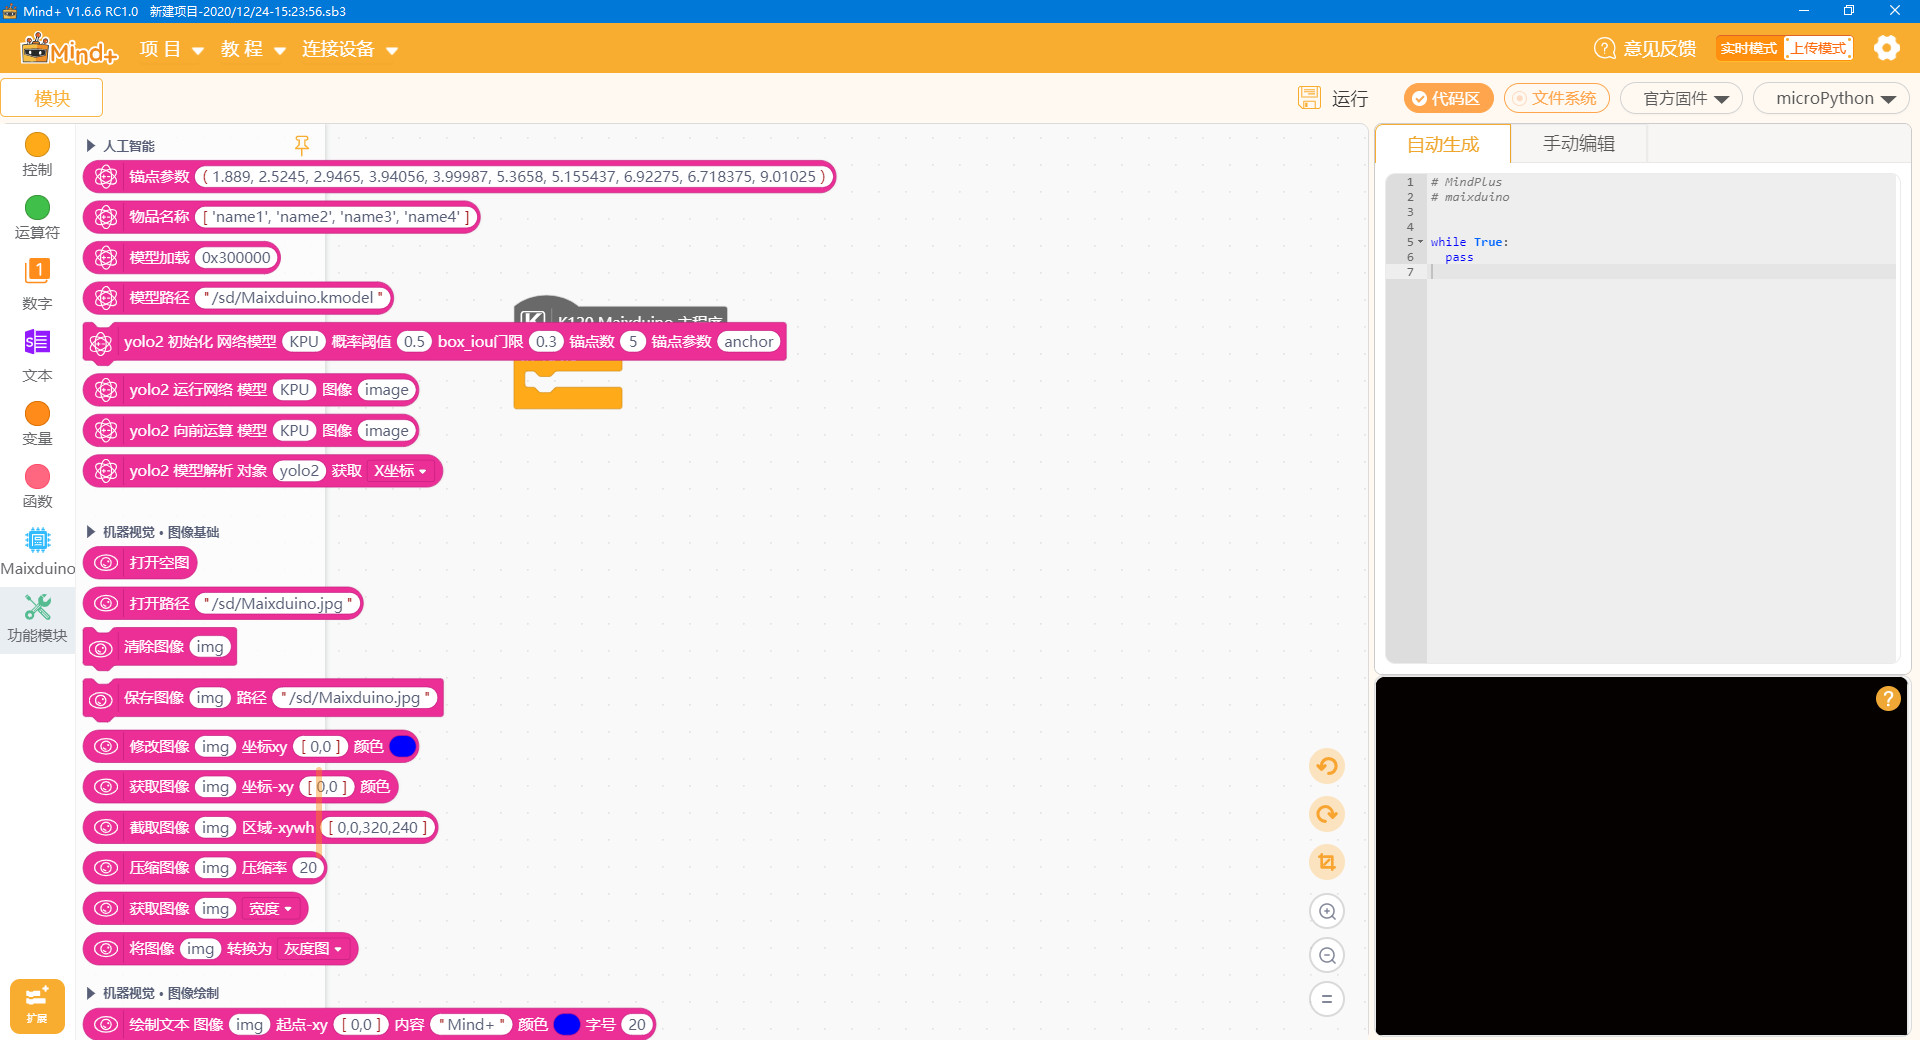Switch to 实时模式 realtime mode

coord(1749,48)
